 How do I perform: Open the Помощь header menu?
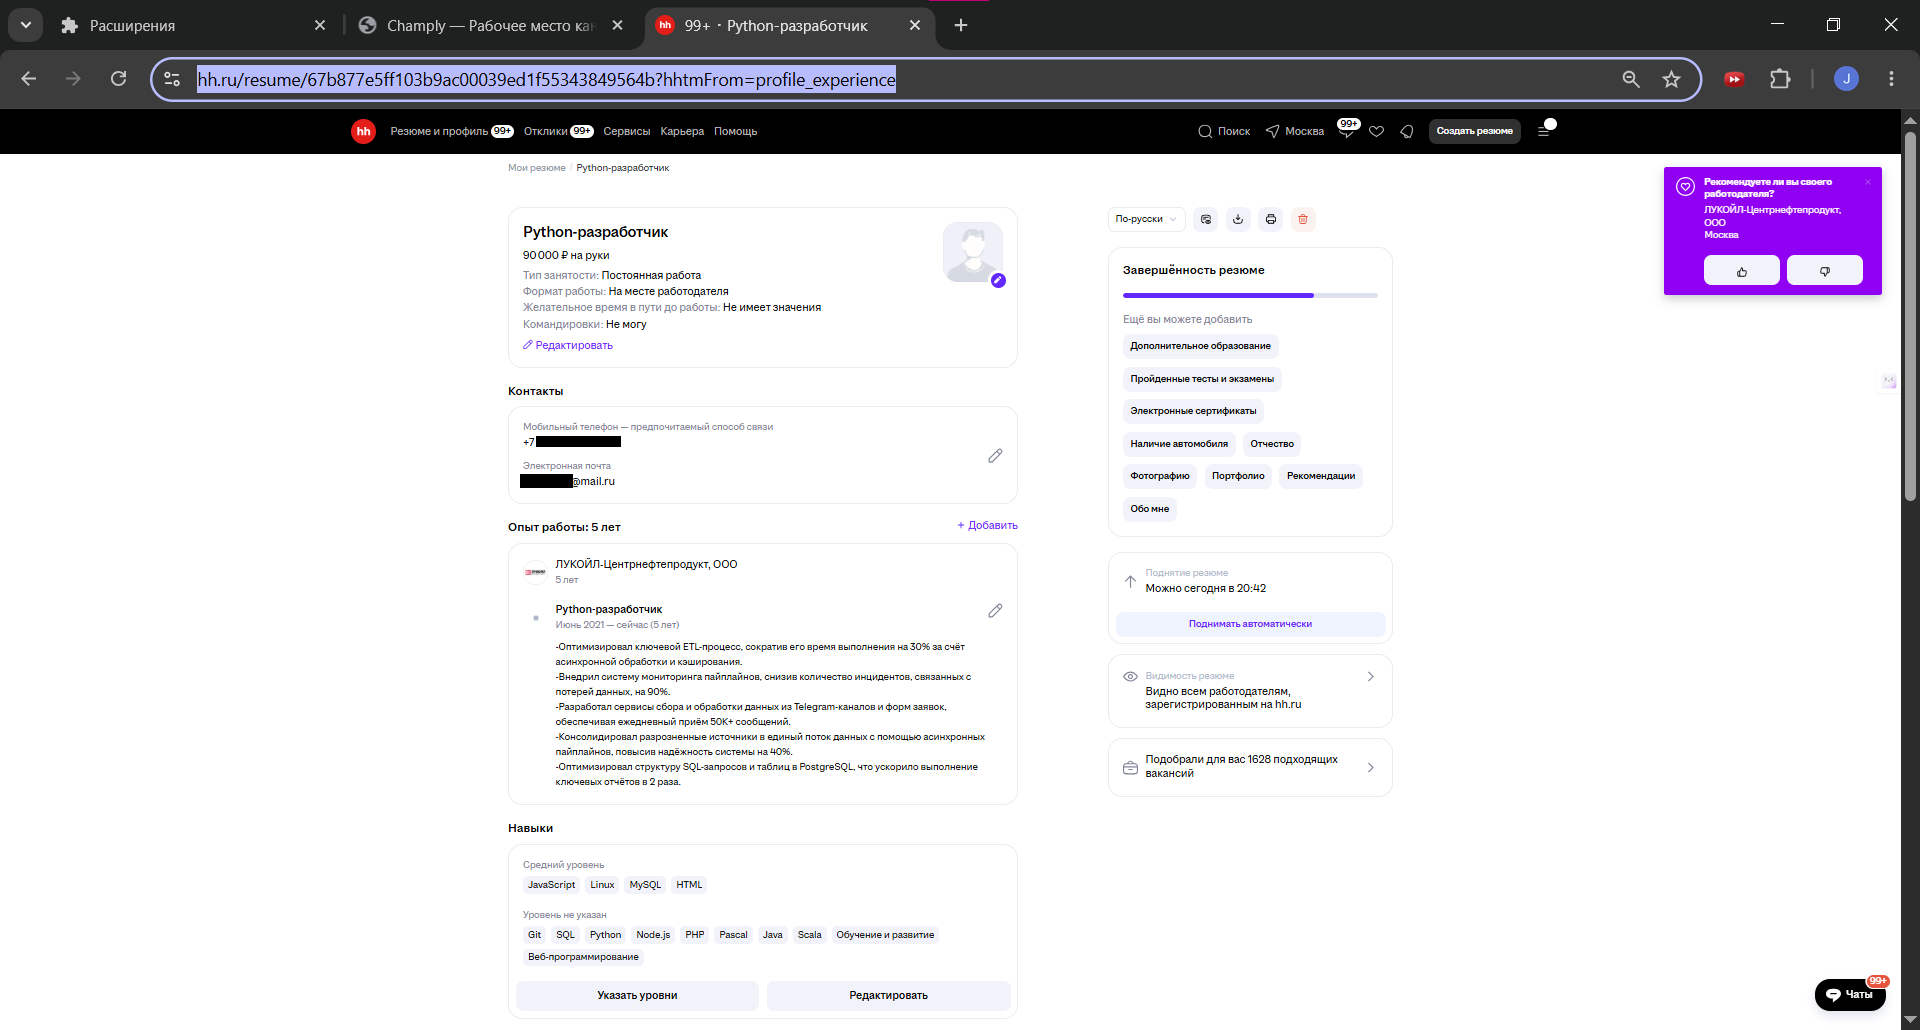pos(735,131)
